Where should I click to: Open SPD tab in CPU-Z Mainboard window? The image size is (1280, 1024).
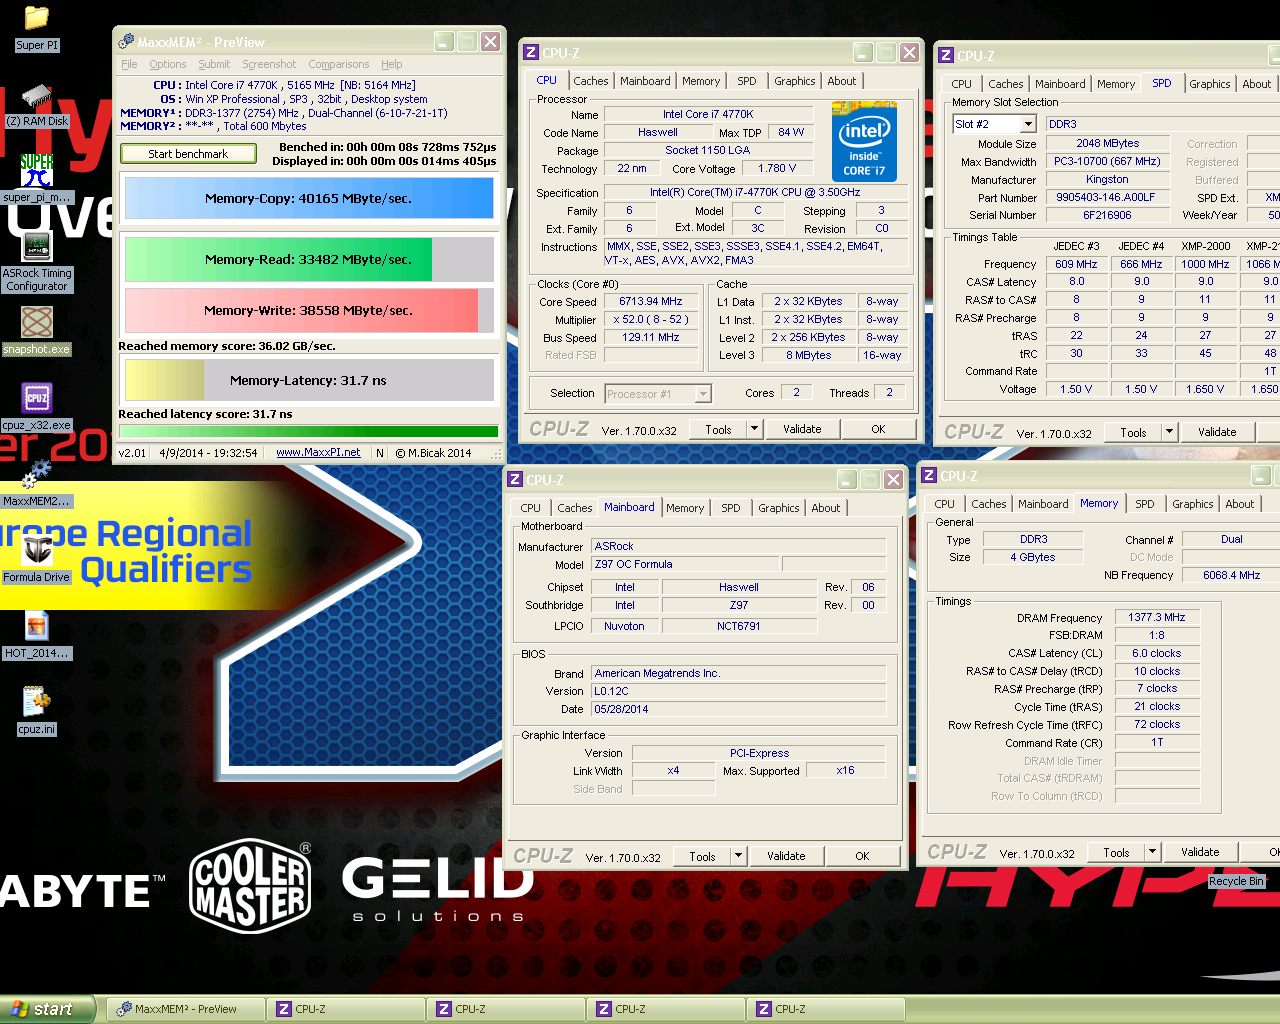pyautogui.click(x=731, y=508)
